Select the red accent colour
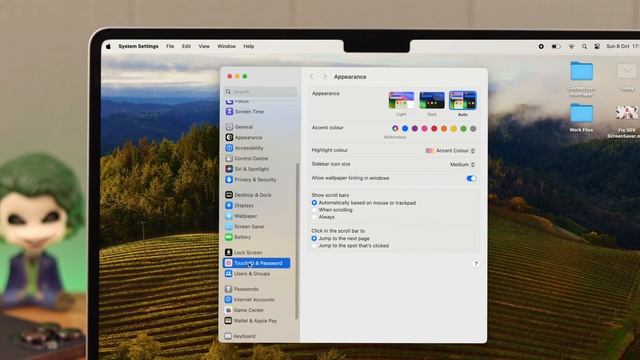This screenshot has width=640, height=360. [434, 129]
